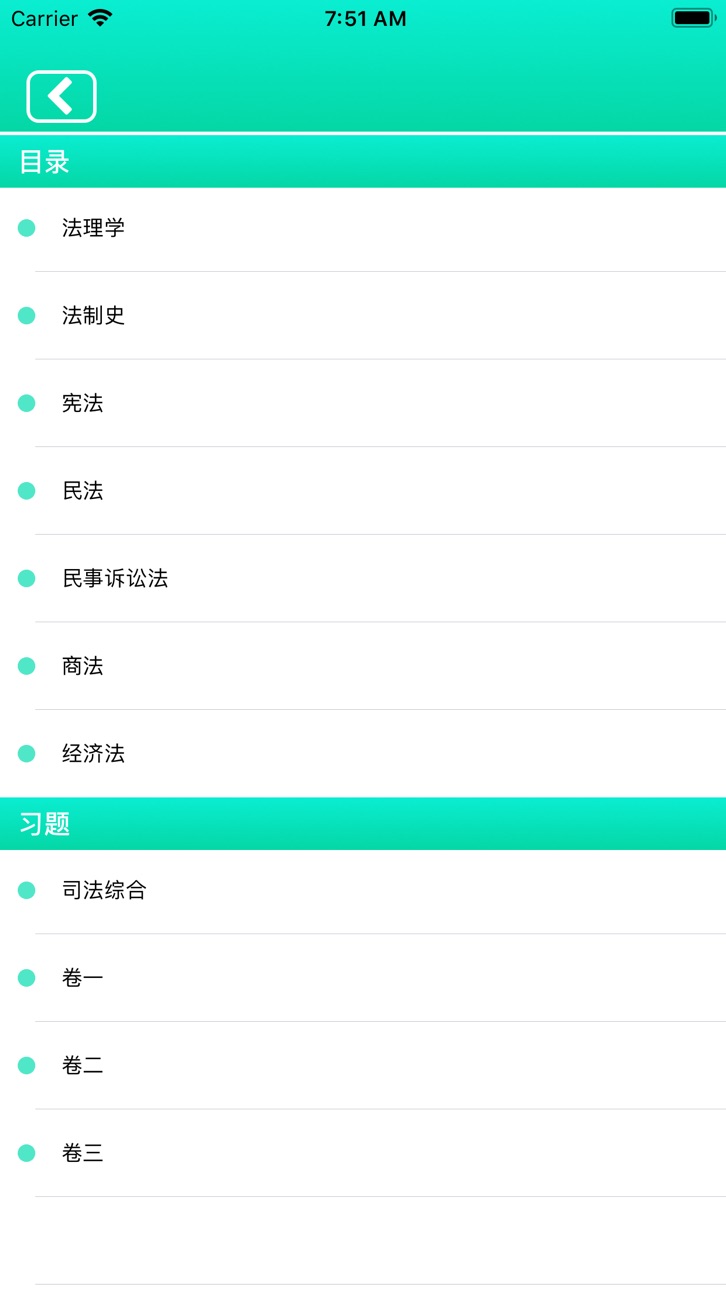Image resolution: width=726 pixels, height=1290 pixels.
Task: Tap the Wi-Fi icon in status bar
Action: [100, 18]
